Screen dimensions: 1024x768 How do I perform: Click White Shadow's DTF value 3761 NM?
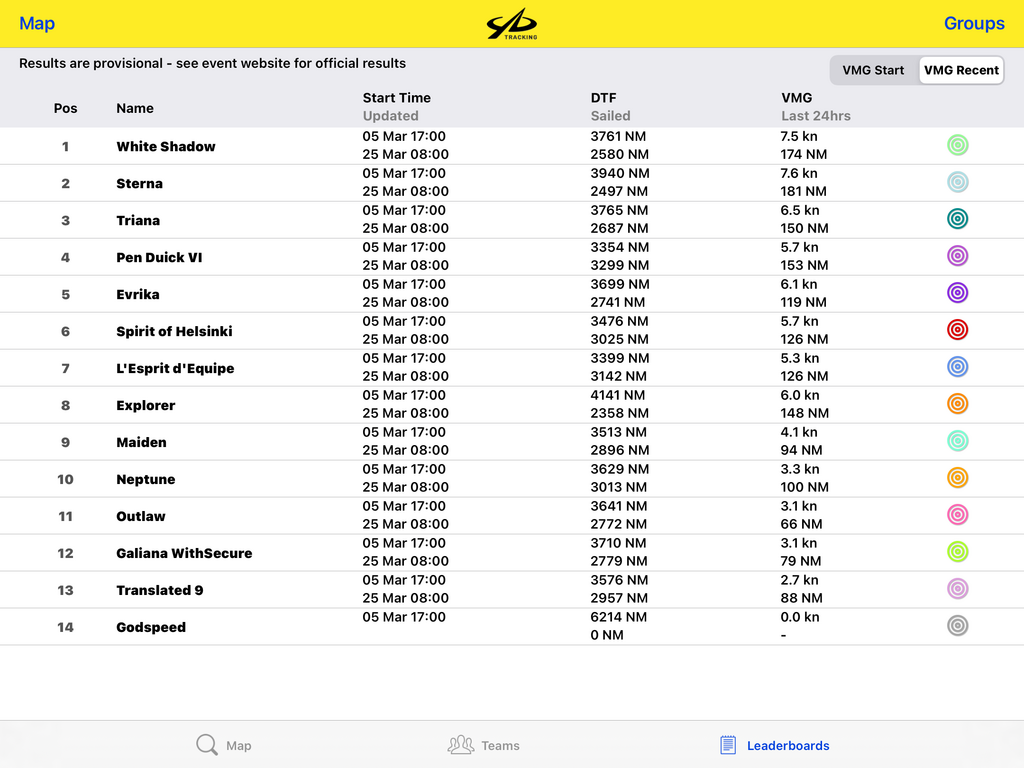618,136
